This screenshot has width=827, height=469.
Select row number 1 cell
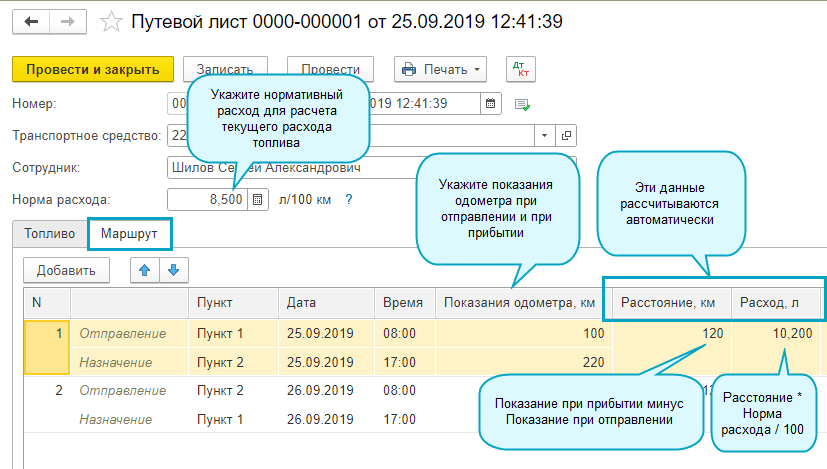pos(47,348)
